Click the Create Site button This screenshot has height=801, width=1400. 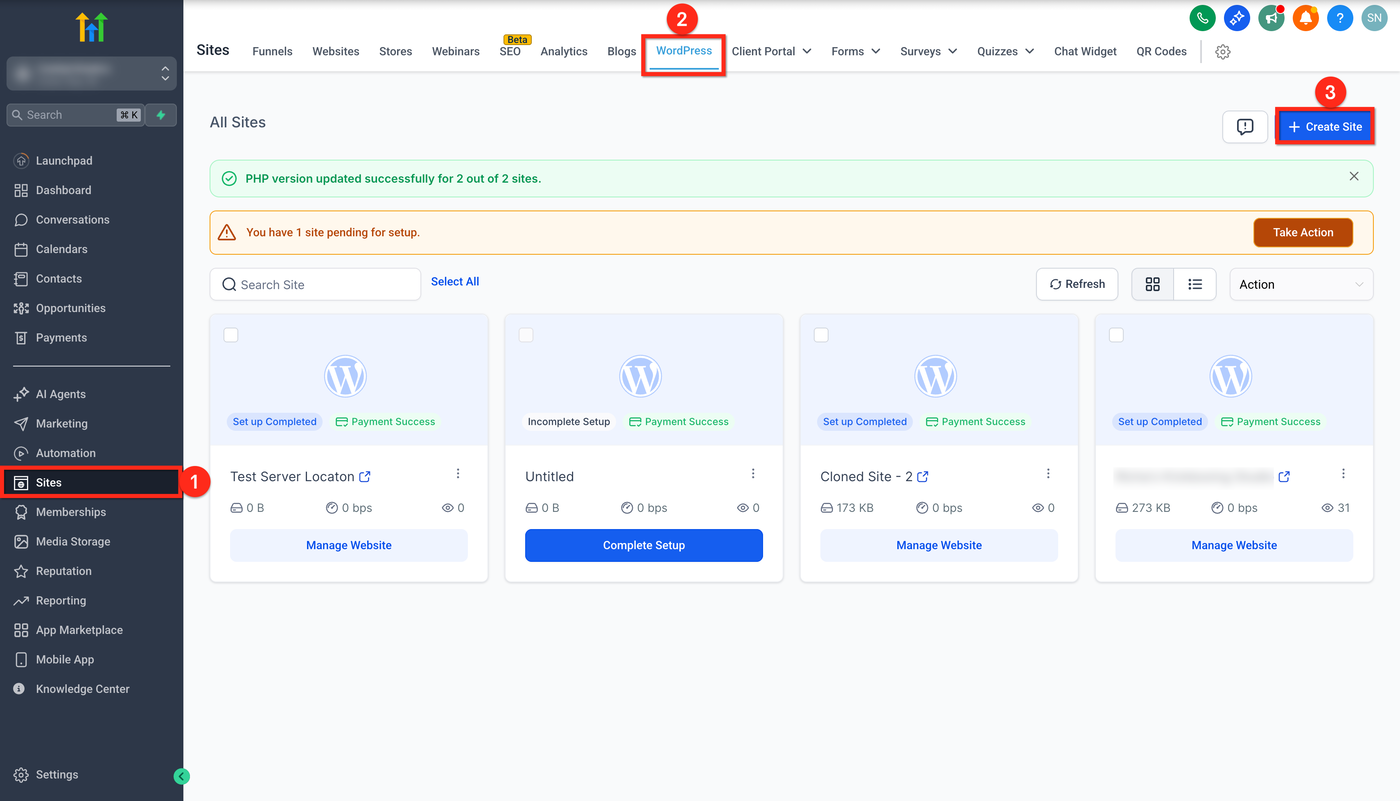coord(1325,127)
